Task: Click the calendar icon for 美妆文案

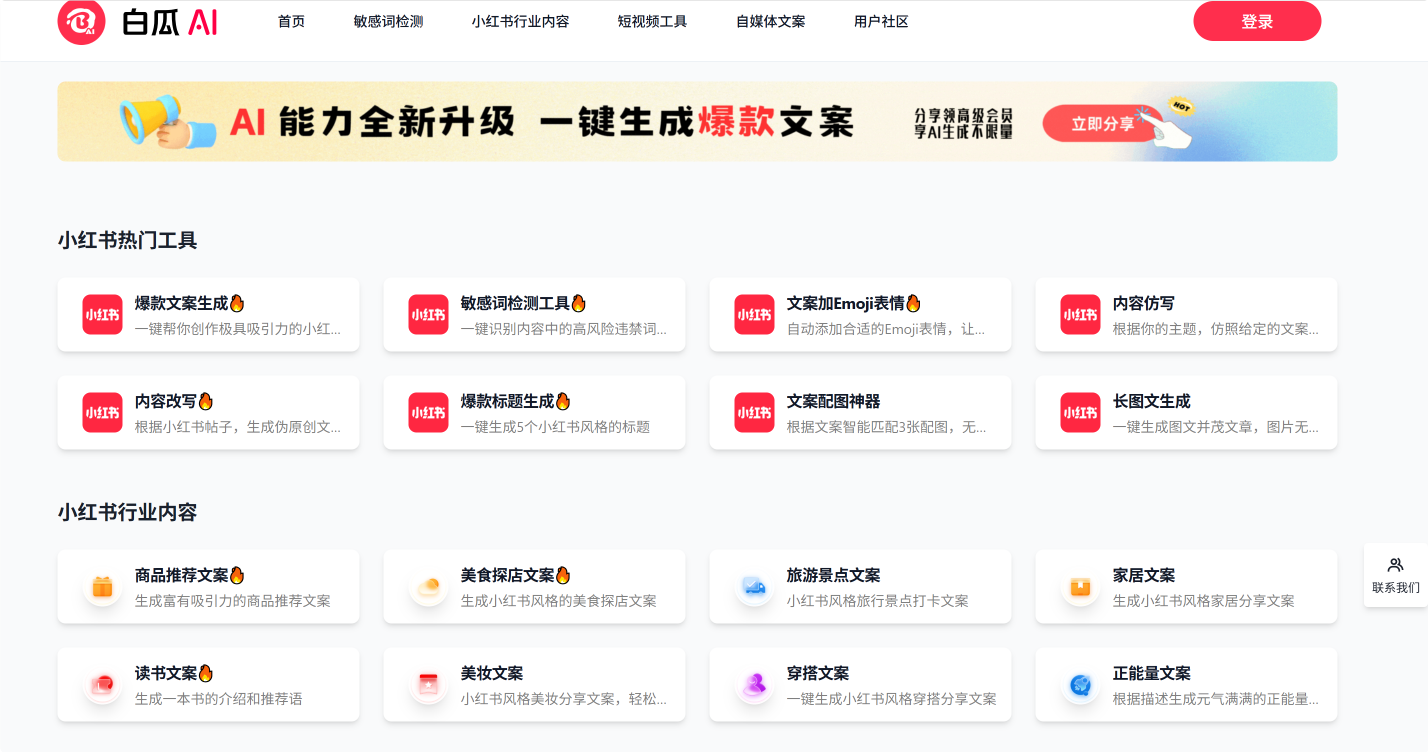Action: click(428, 684)
